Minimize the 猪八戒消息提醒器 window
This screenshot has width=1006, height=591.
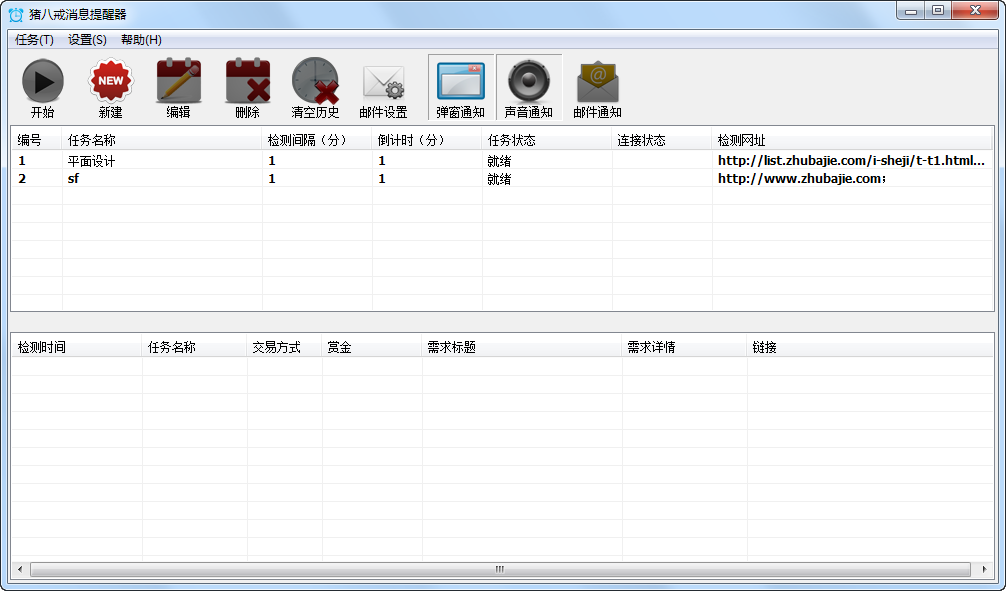tap(910, 11)
